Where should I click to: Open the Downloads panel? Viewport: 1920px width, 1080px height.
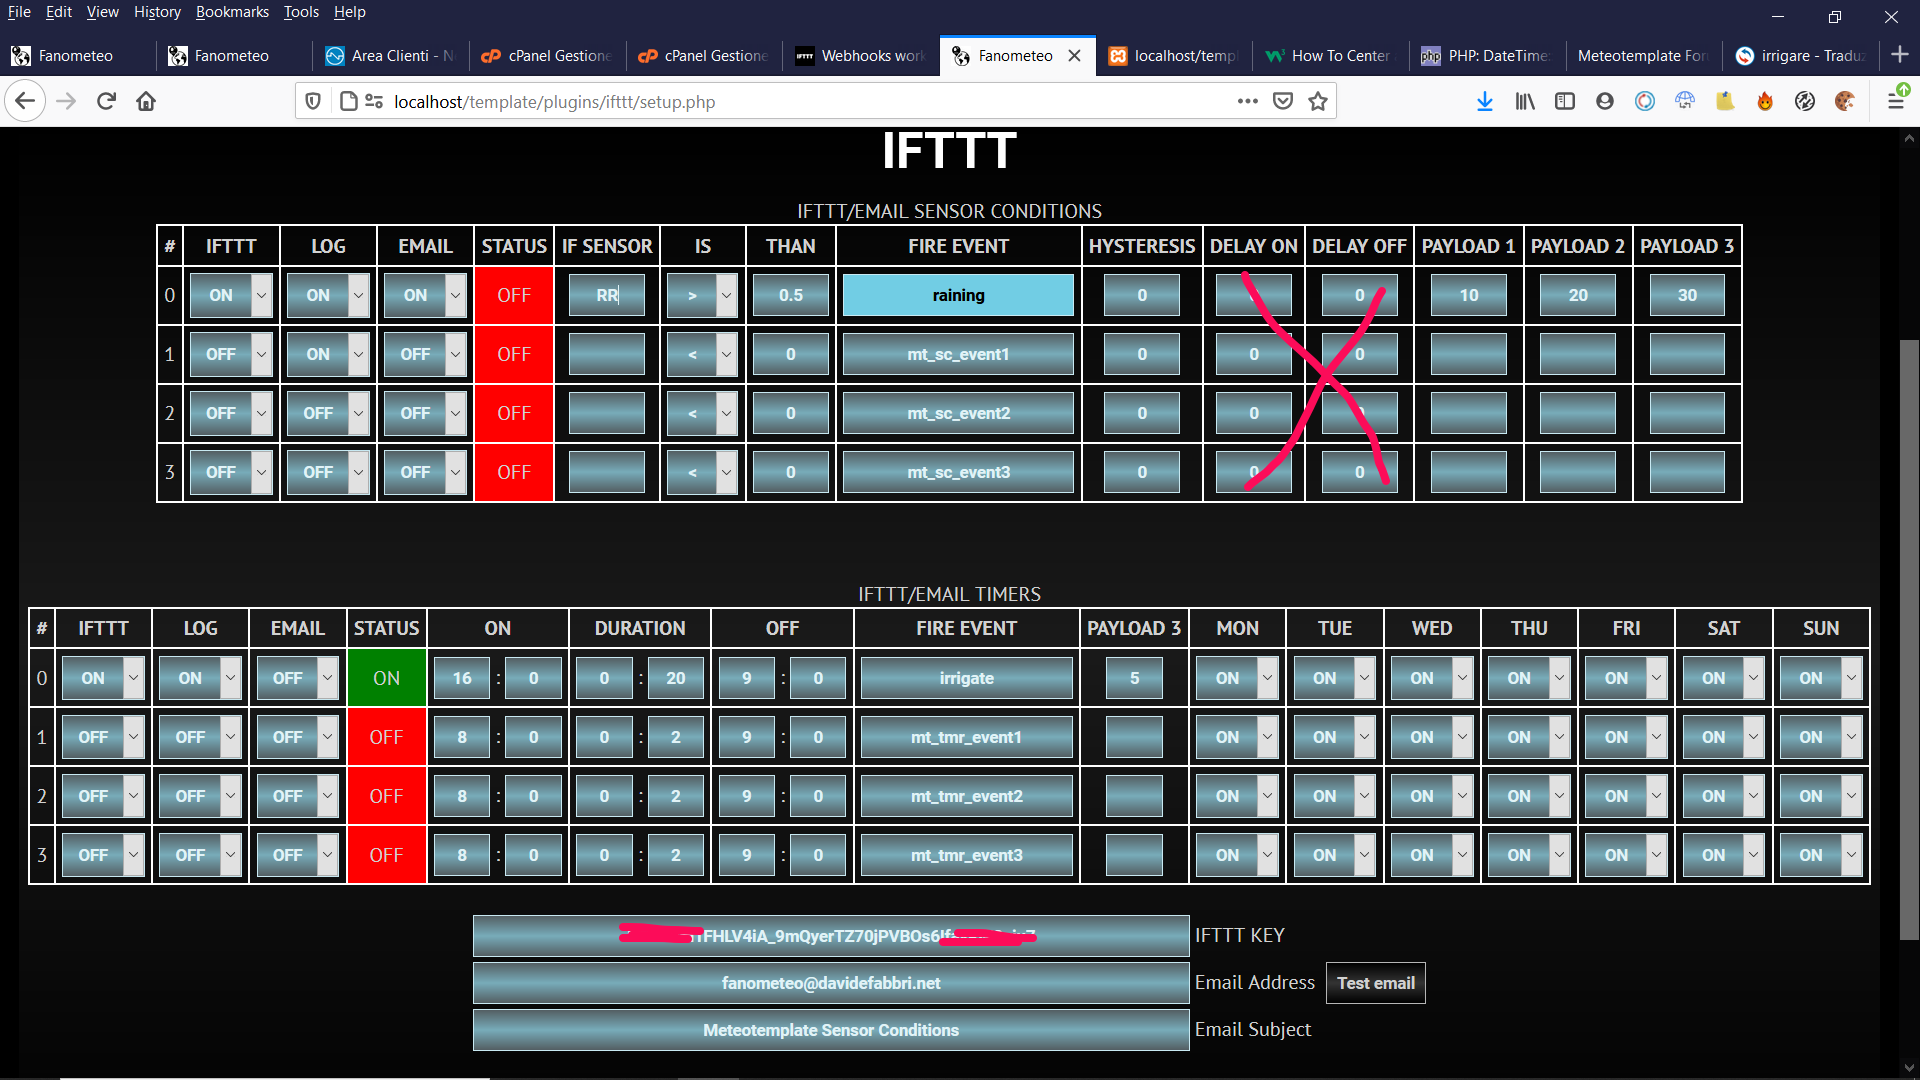click(1485, 101)
